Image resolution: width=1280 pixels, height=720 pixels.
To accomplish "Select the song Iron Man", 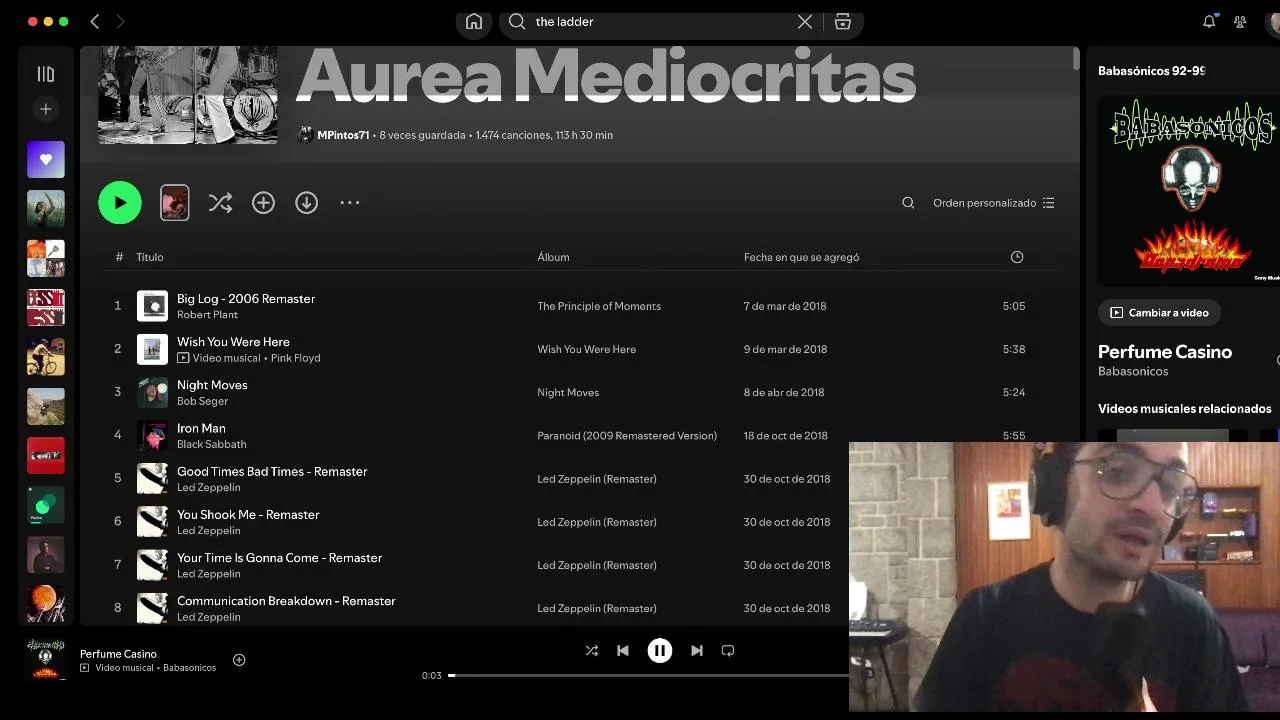I will 201,428.
